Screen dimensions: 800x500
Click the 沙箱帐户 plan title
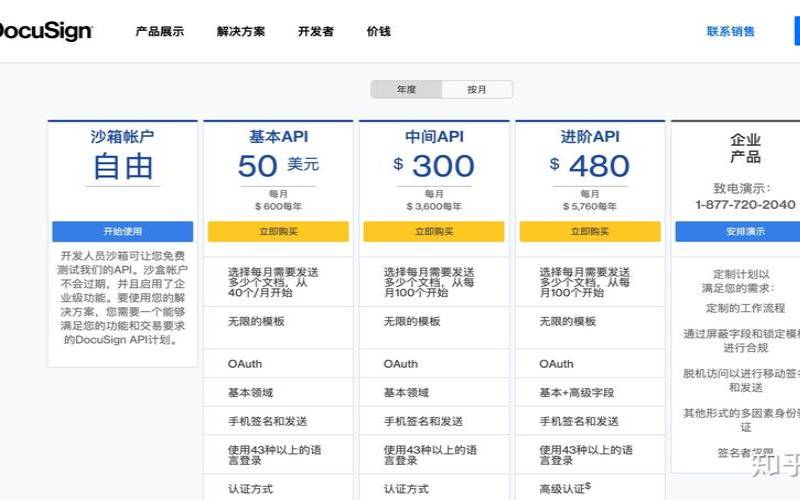[122, 137]
